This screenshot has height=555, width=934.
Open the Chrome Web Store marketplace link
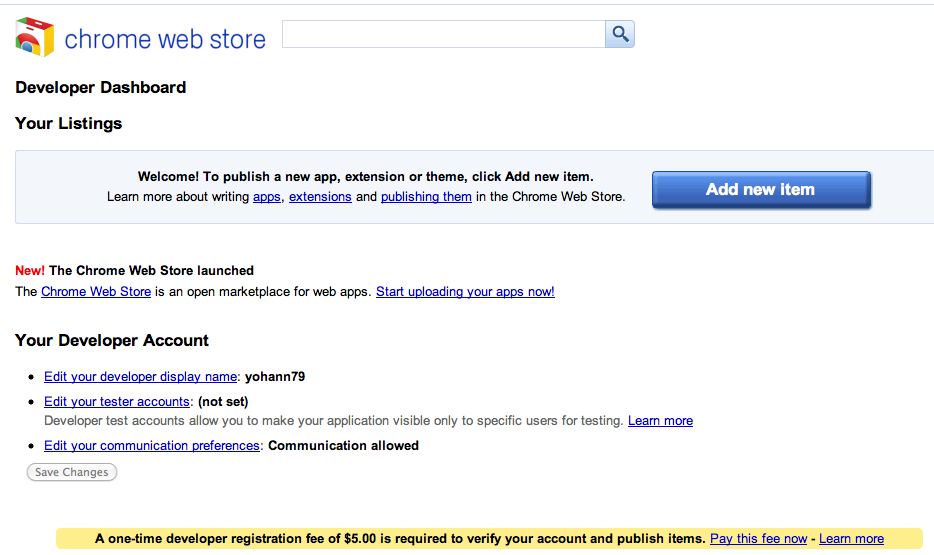(x=96, y=292)
